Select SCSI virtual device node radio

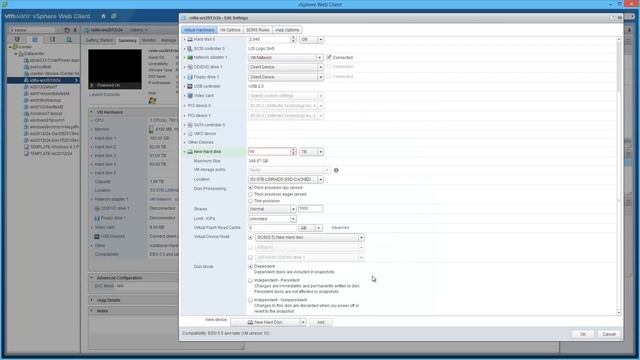tap(250, 238)
